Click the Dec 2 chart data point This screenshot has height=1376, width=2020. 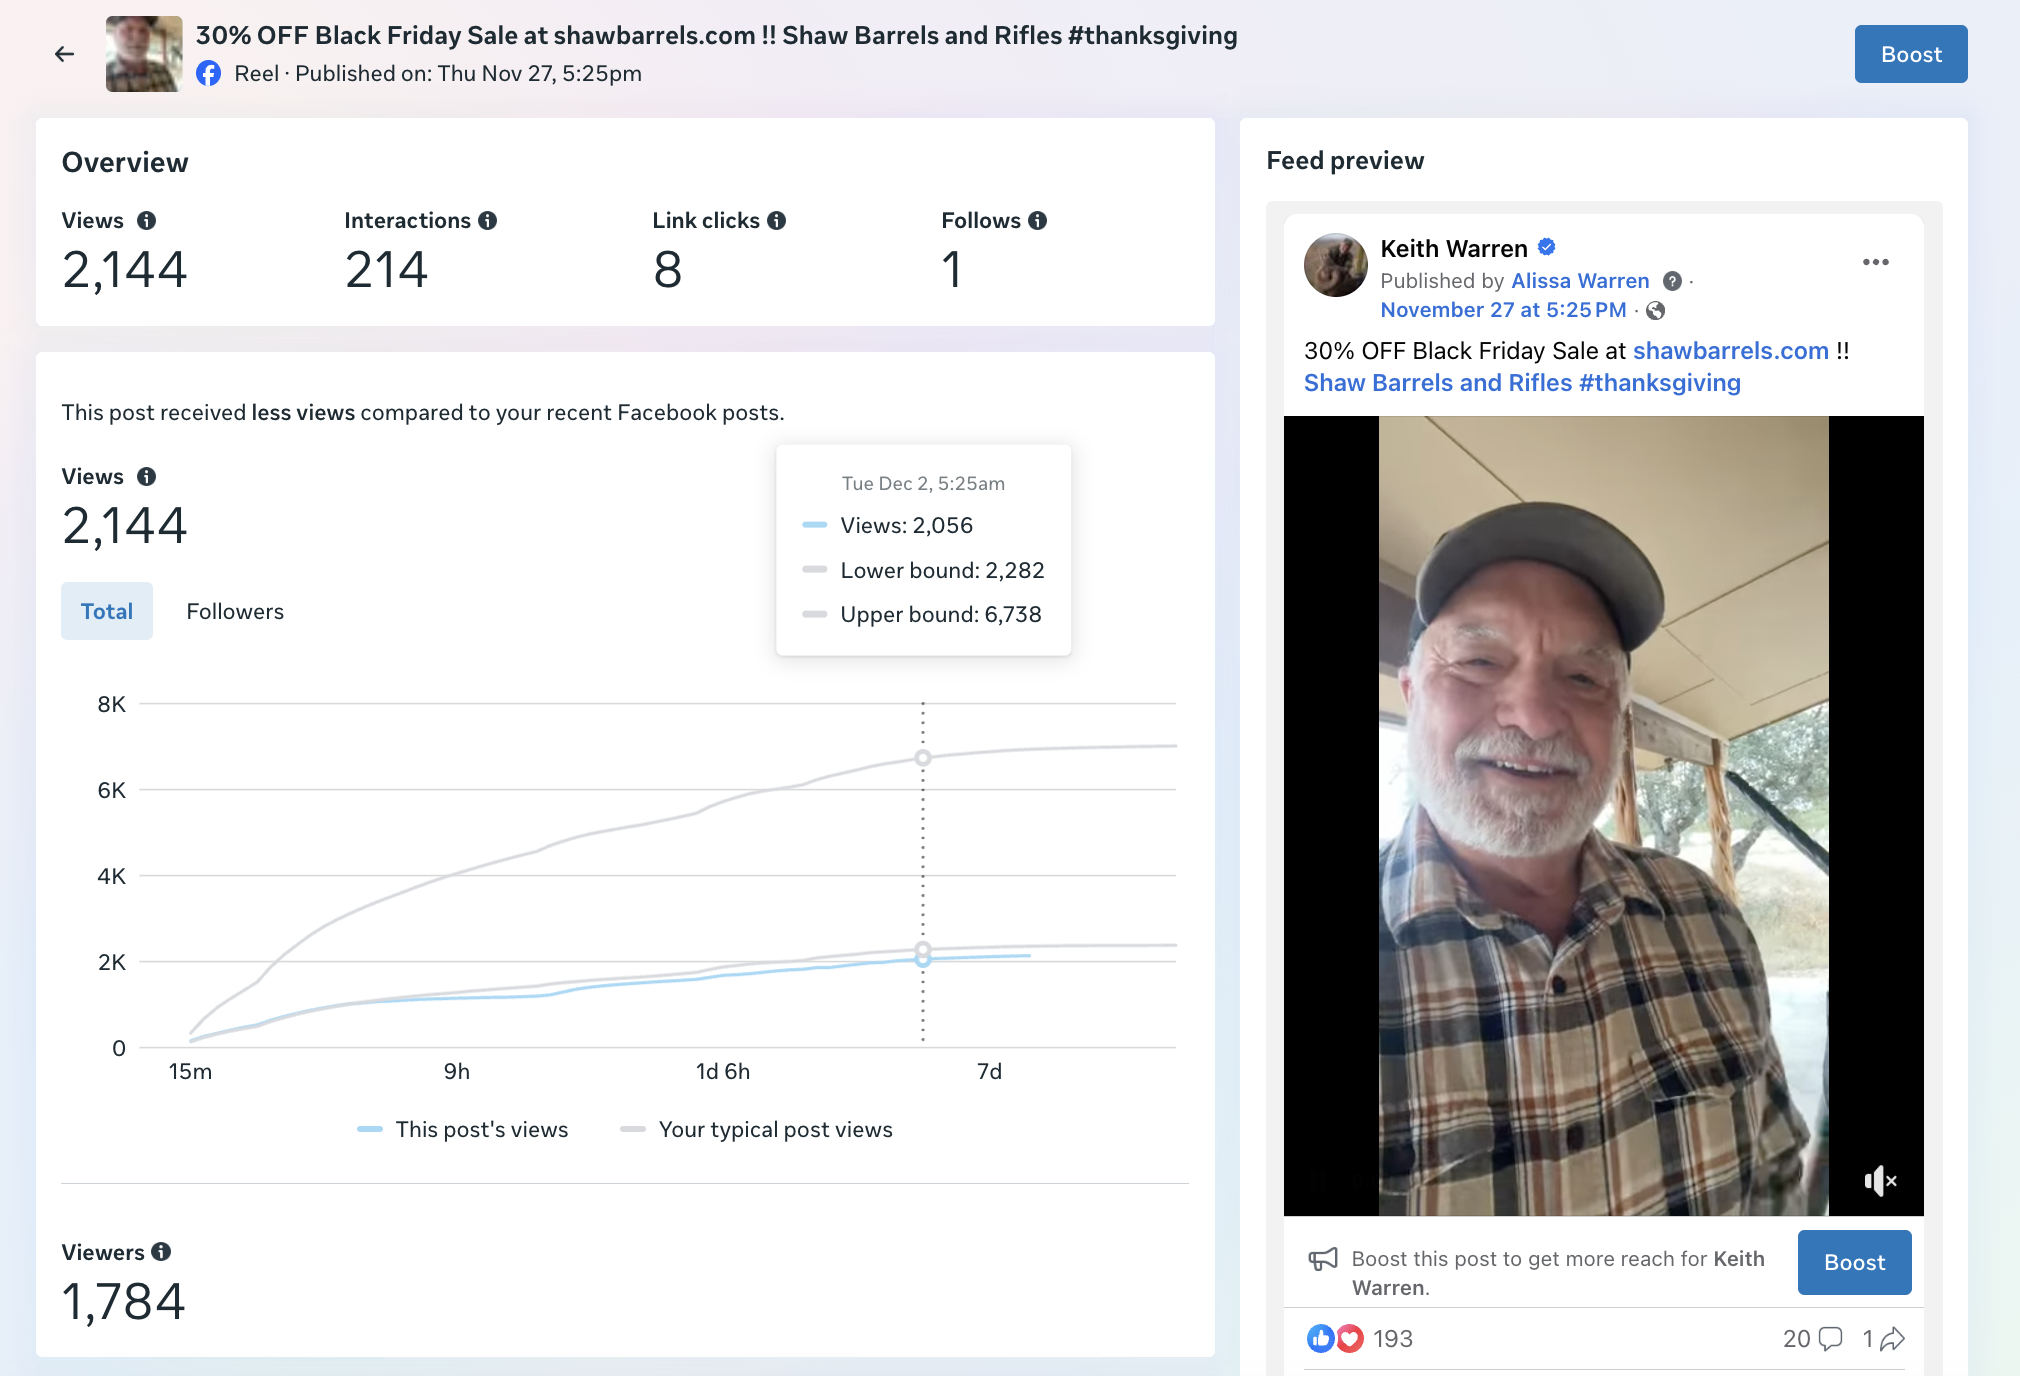(923, 959)
